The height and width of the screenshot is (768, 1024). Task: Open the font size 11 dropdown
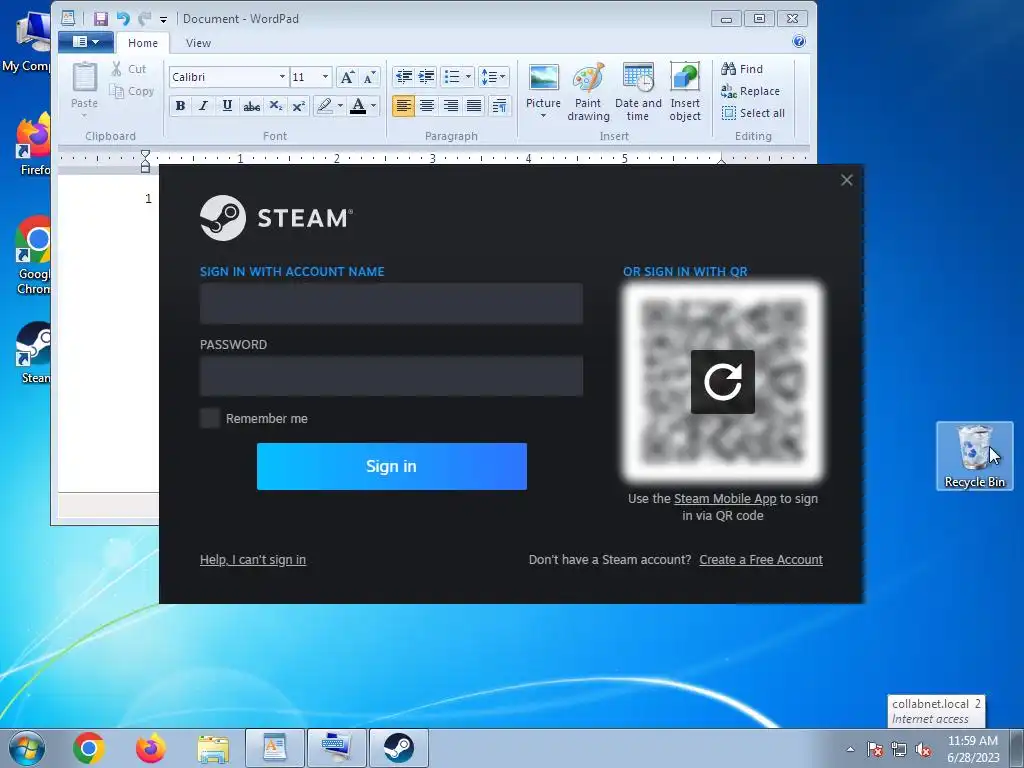pyautogui.click(x=325, y=77)
